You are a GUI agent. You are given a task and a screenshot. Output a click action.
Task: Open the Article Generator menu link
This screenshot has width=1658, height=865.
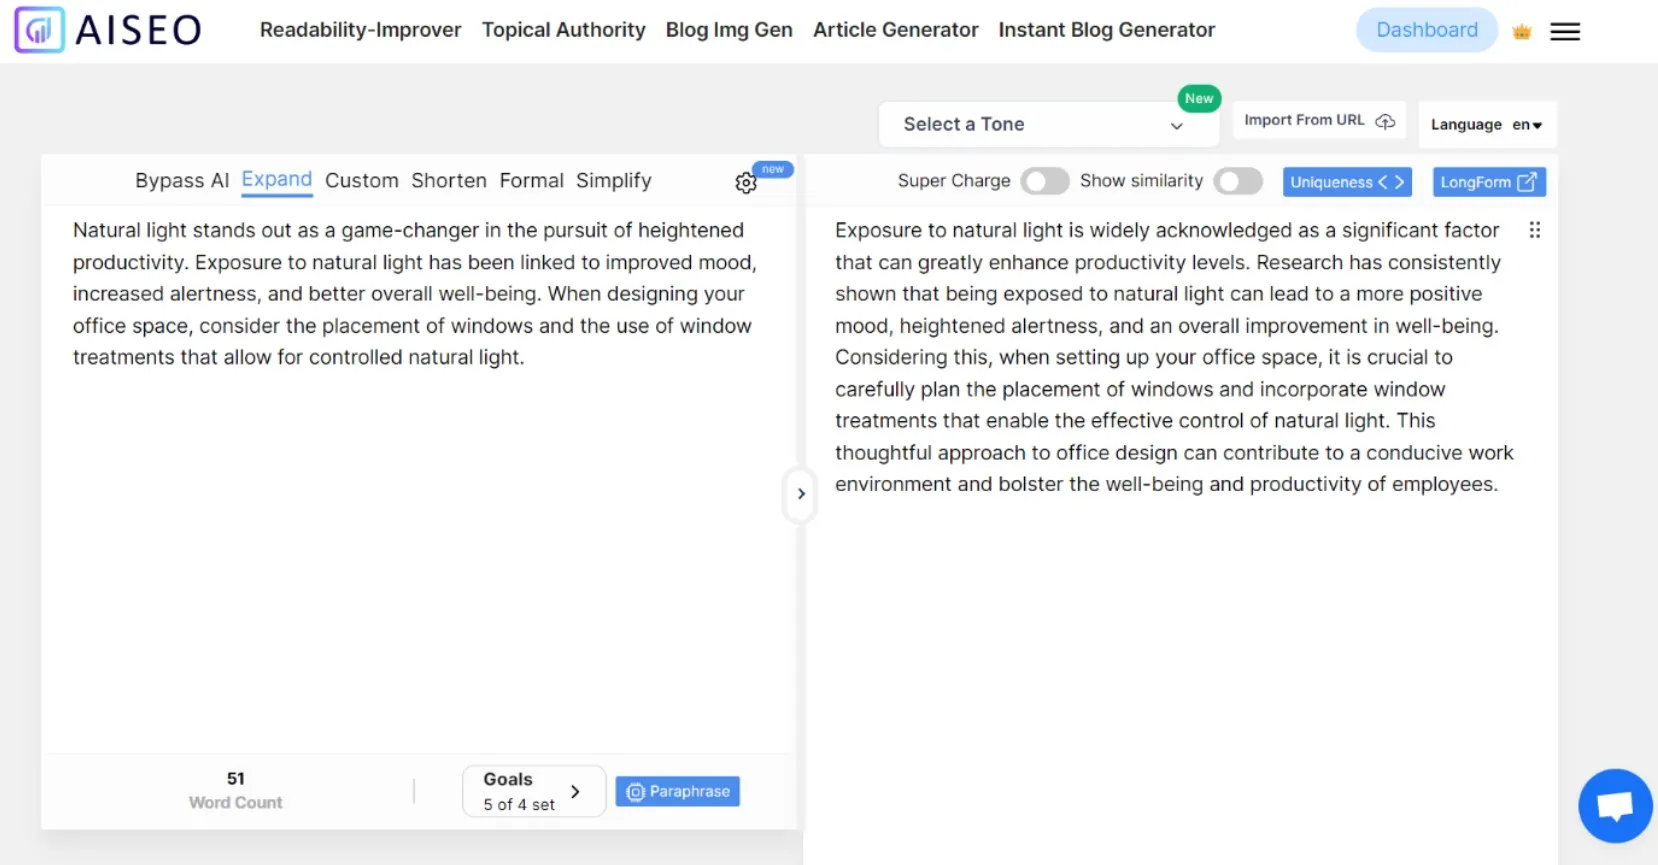[x=895, y=30]
